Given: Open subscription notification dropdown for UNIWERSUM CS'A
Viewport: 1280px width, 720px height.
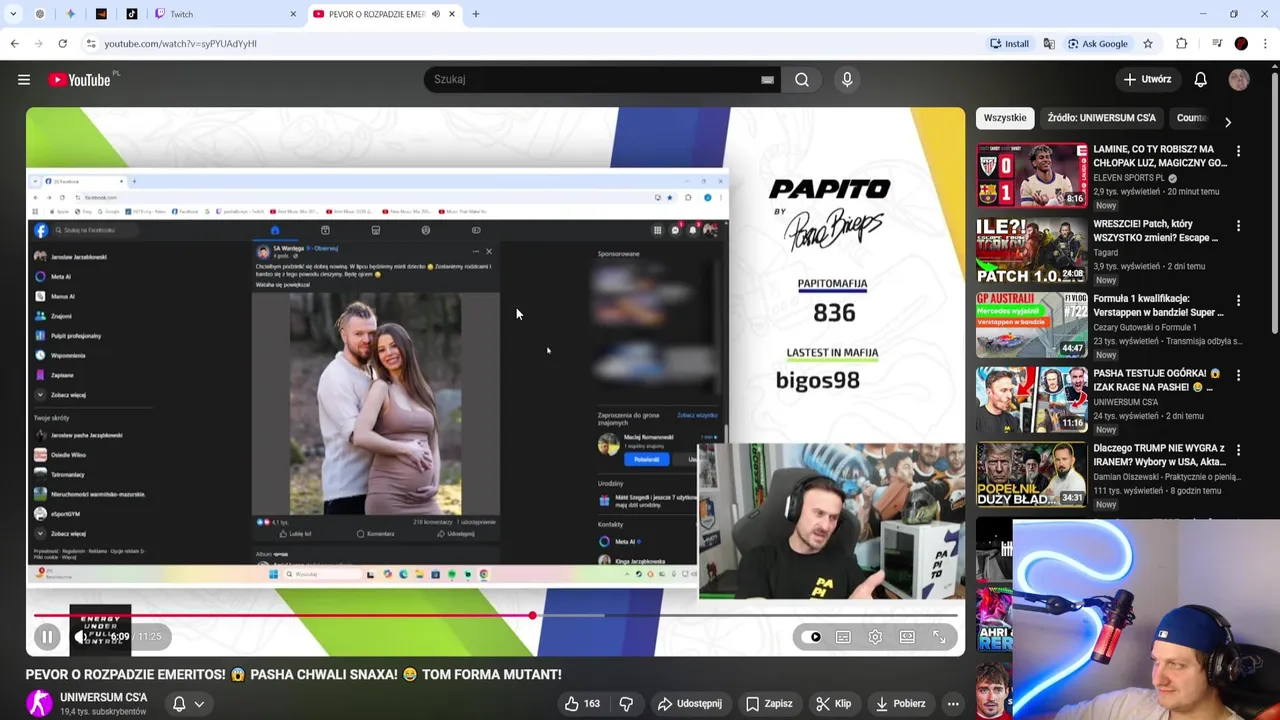Looking at the screenshot, I should pyautogui.click(x=188, y=704).
